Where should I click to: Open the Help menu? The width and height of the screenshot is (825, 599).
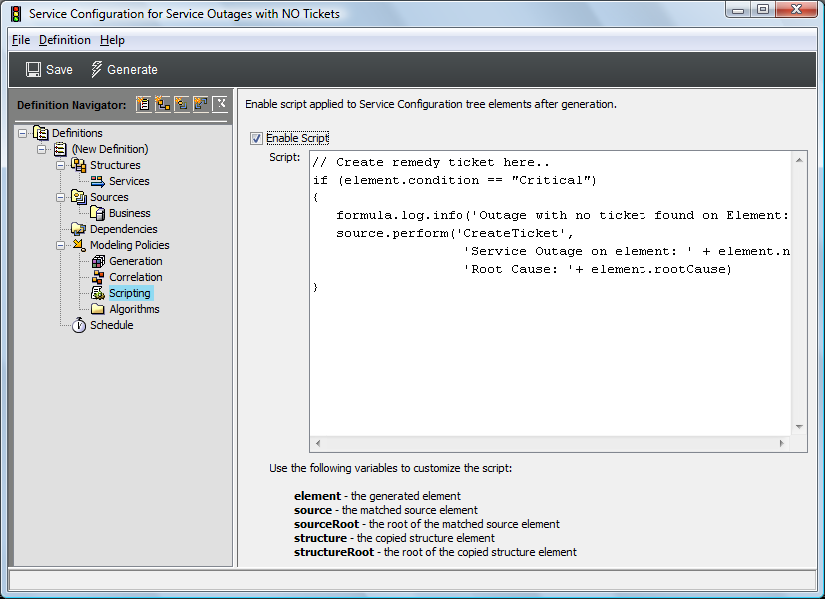(x=112, y=40)
